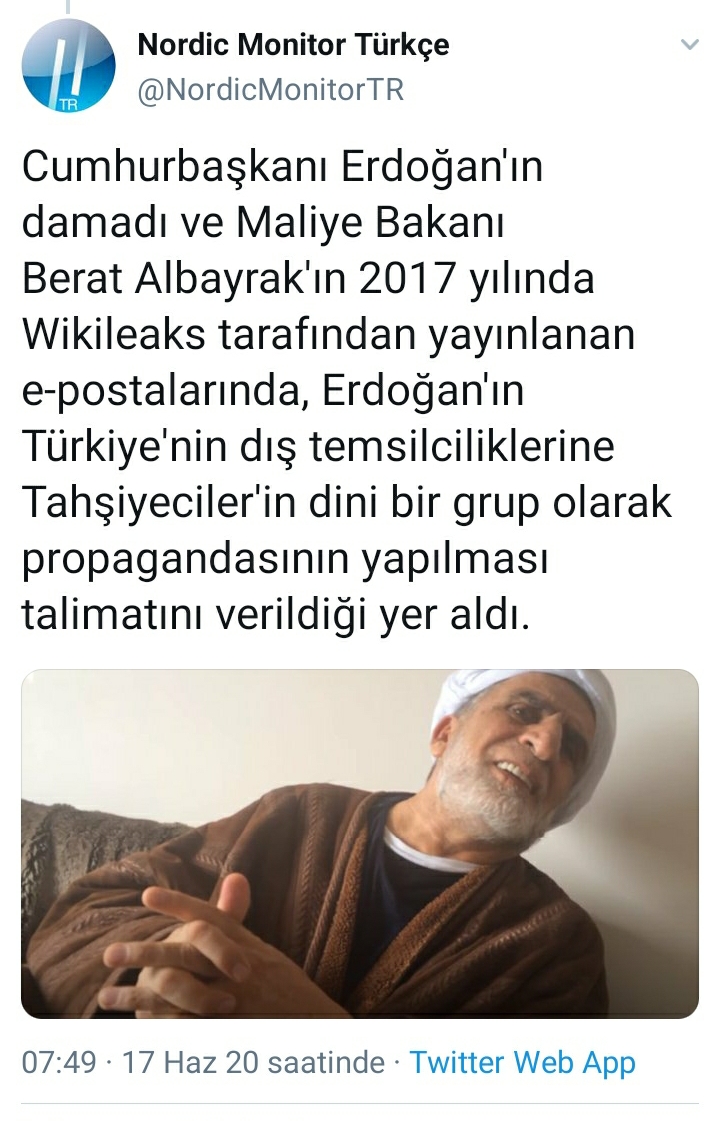Image resolution: width=720 pixels, height=1121 pixels.
Task: Click the phrase Türkiye'nin dış temsilciliklerine
Action: [318, 447]
